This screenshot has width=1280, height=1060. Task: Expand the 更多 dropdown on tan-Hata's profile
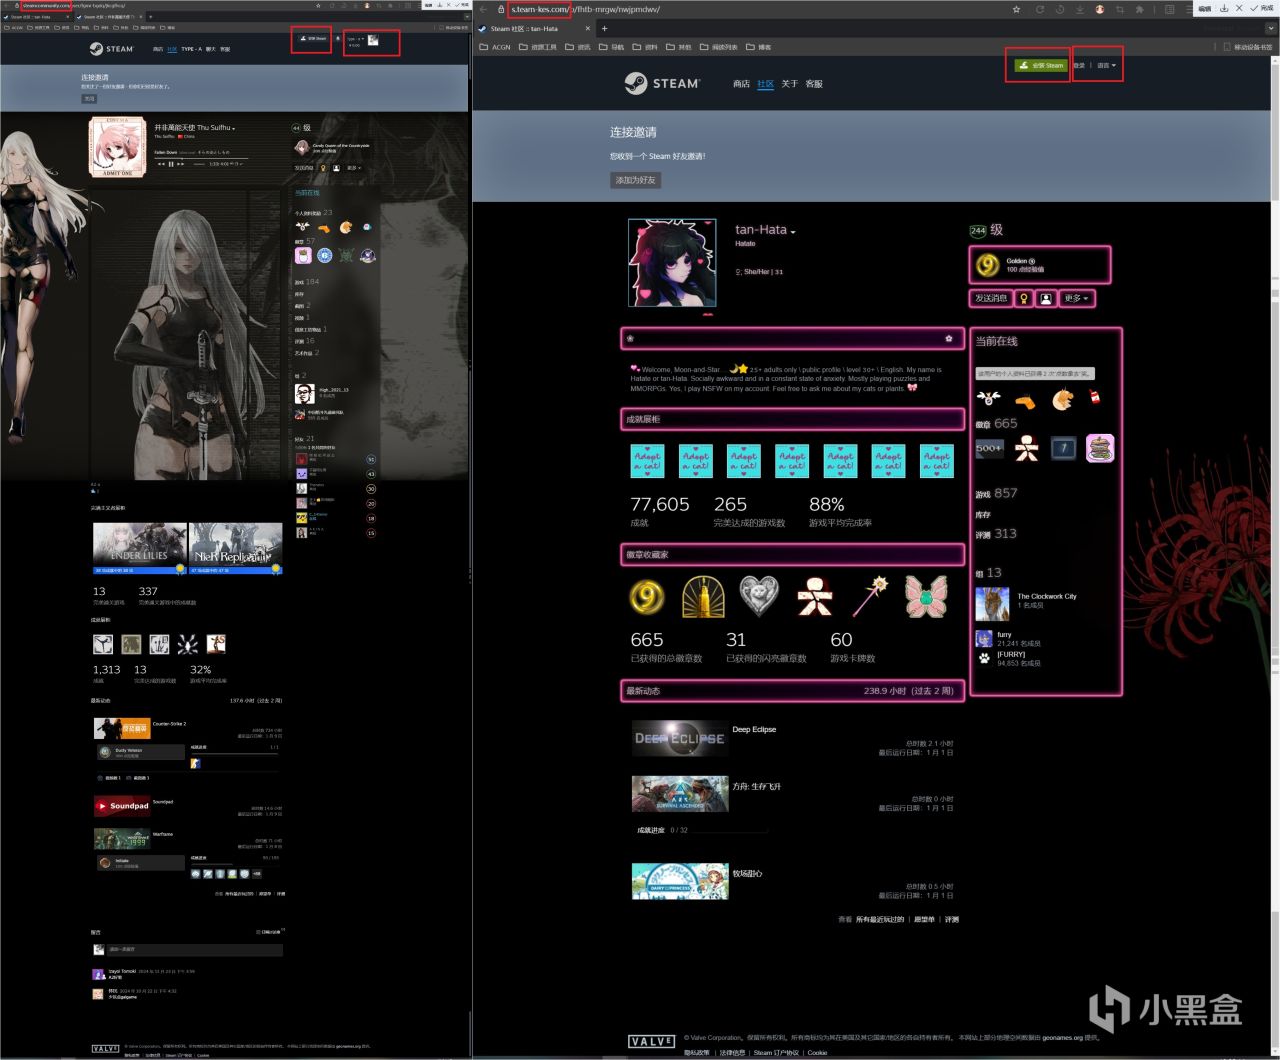coord(1076,298)
